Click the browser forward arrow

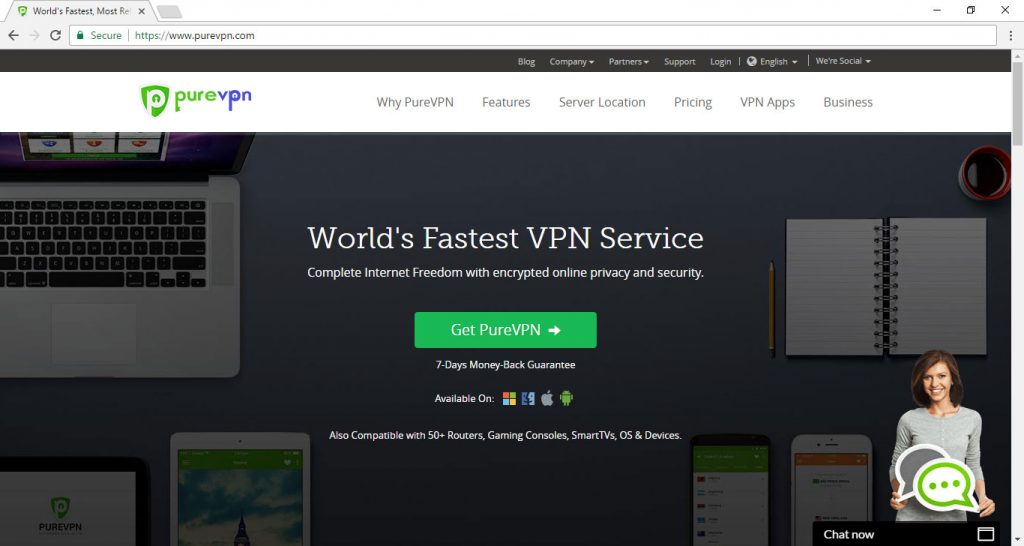(35, 35)
